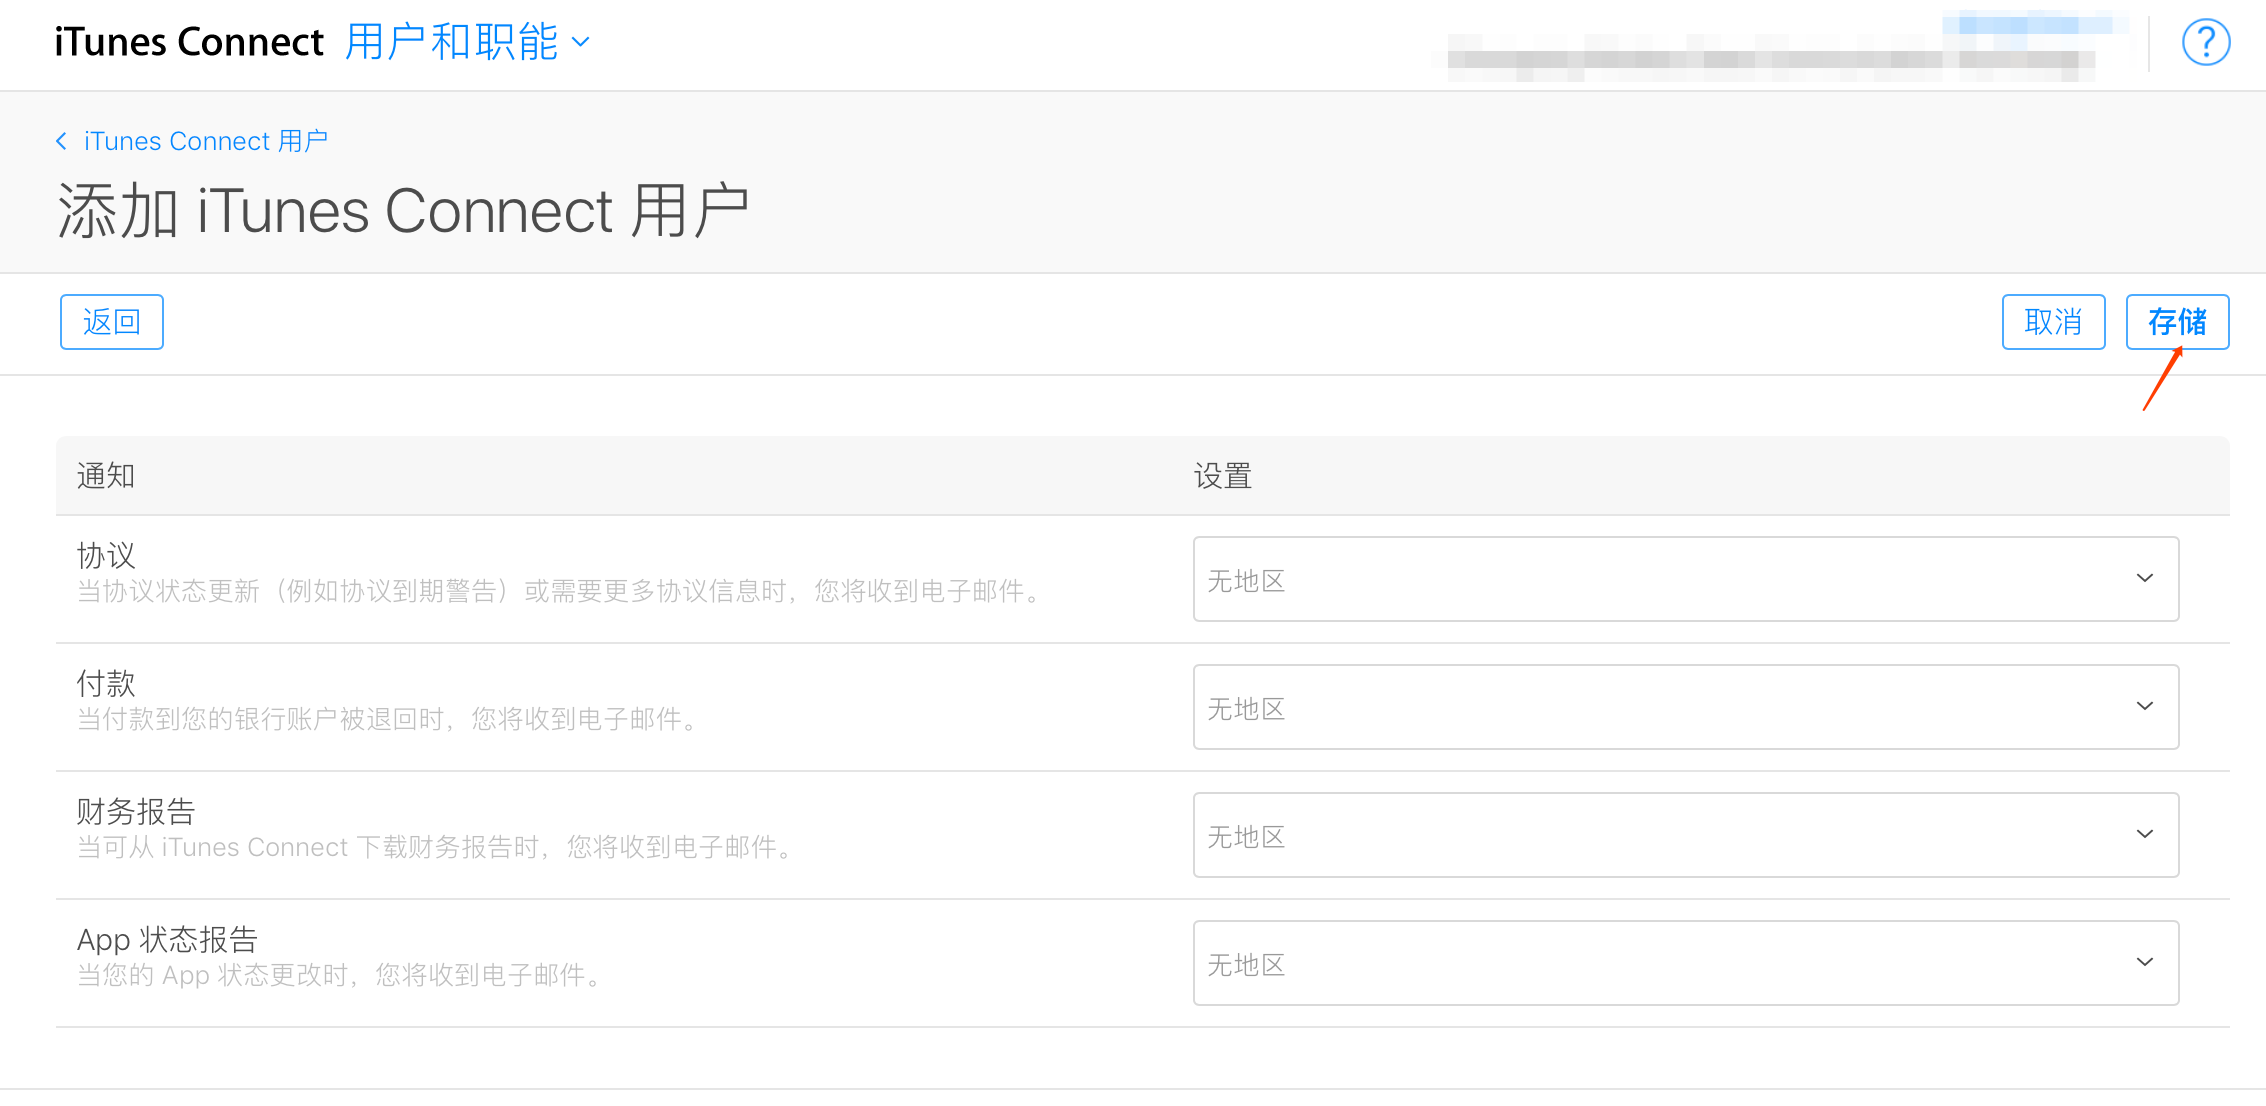Go back via iTunes Connect 用户 breadcrumb

[205, 141]
